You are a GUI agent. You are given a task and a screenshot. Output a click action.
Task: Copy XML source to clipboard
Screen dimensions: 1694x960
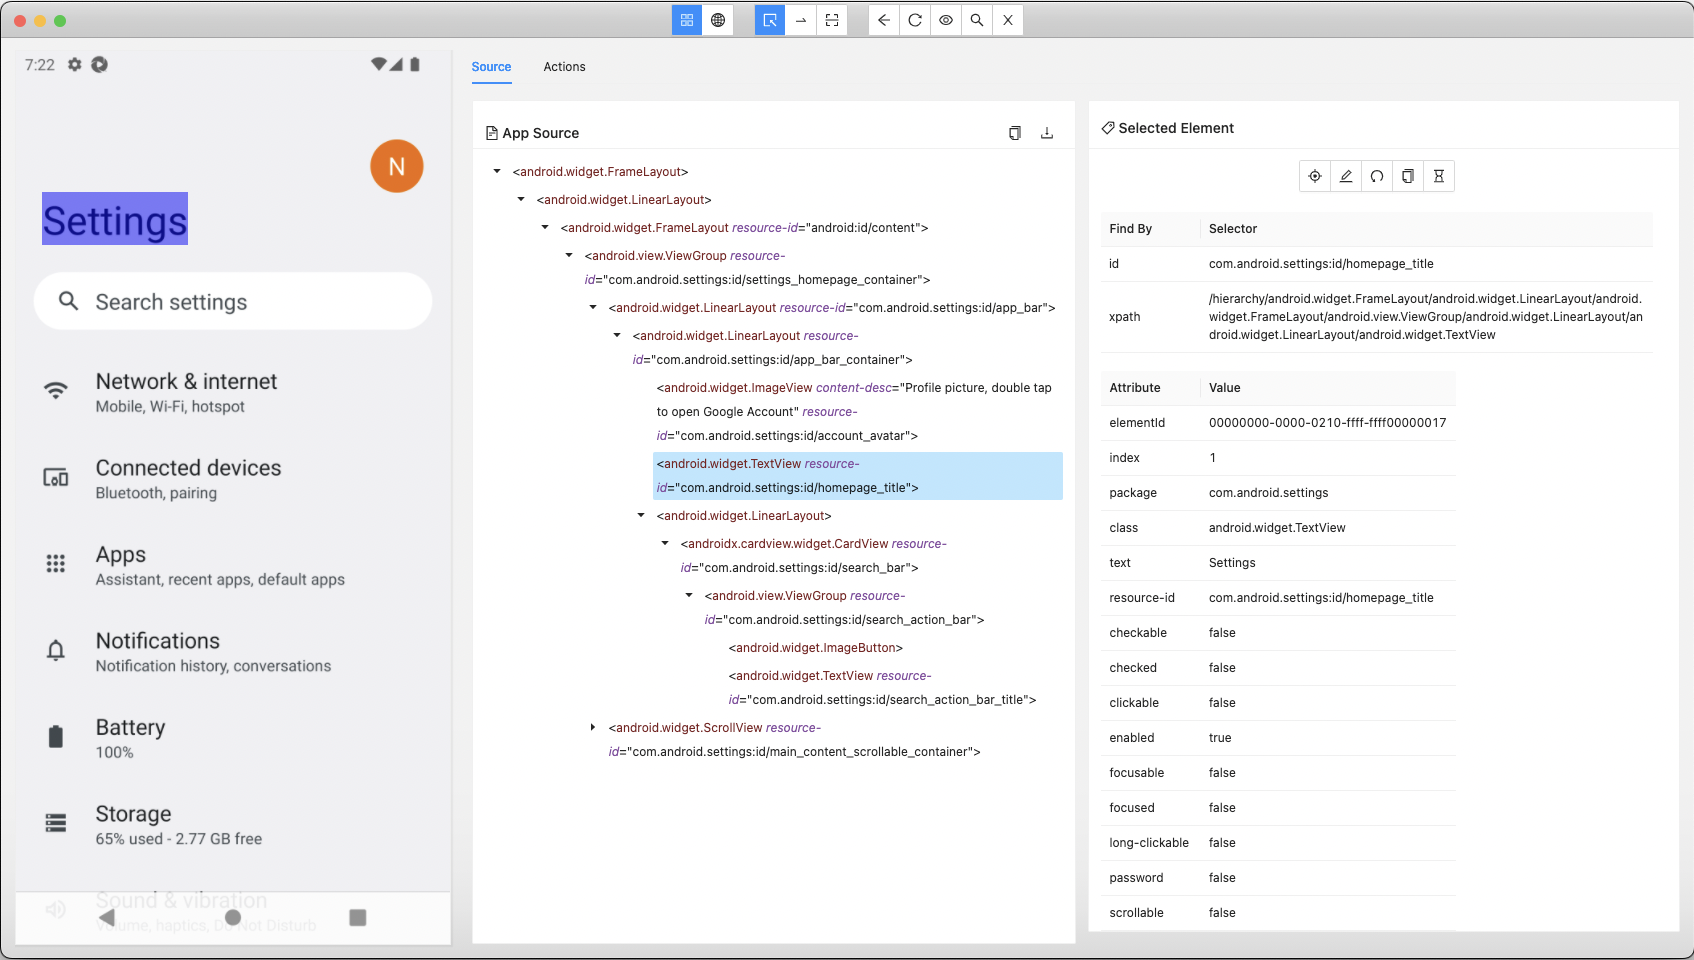(1015, 133)
